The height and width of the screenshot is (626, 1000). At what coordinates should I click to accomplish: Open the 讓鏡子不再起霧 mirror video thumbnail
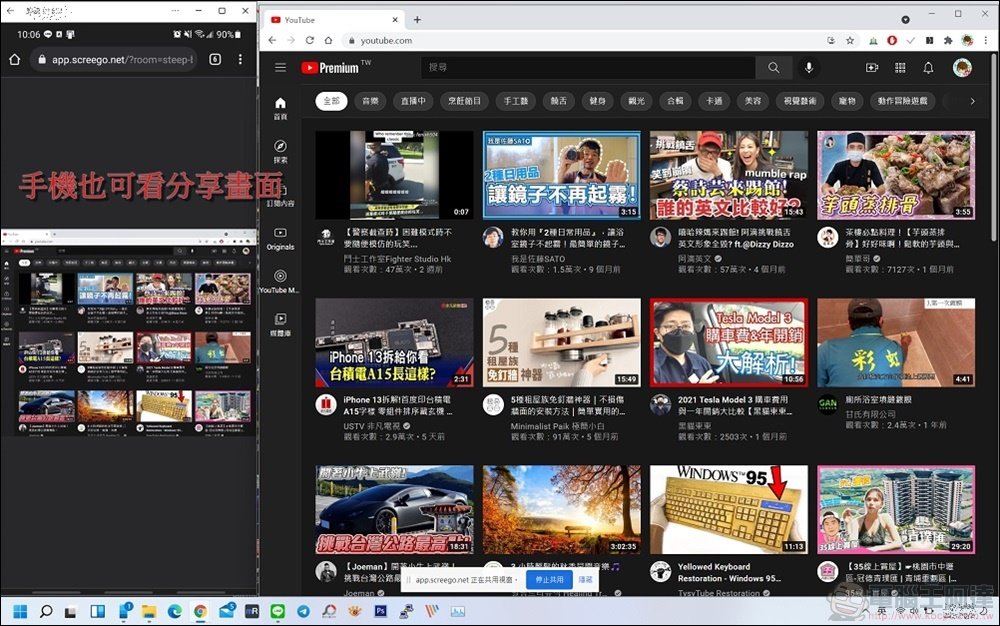click(x=562, y=175)
